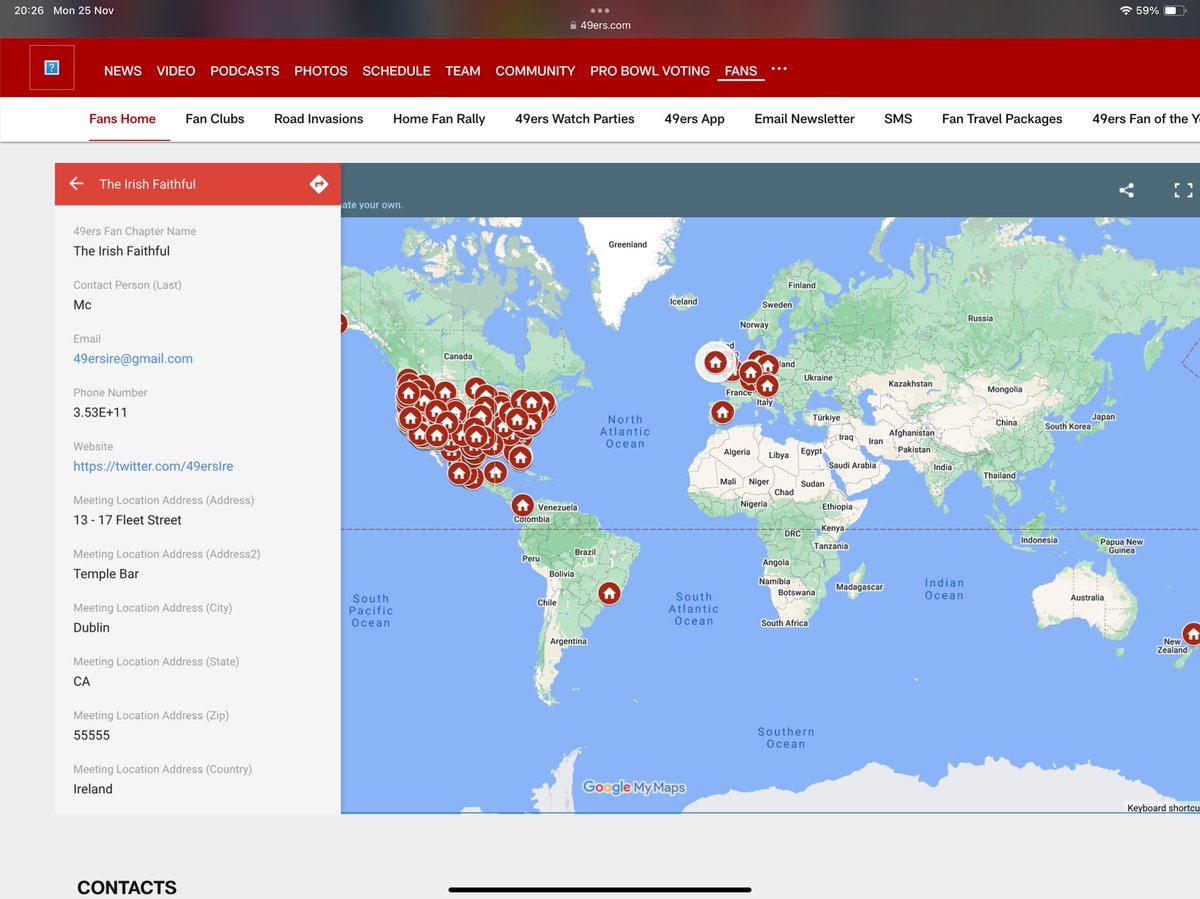
Task: Click the 49ers logo in header
Action: click(52, 68)
